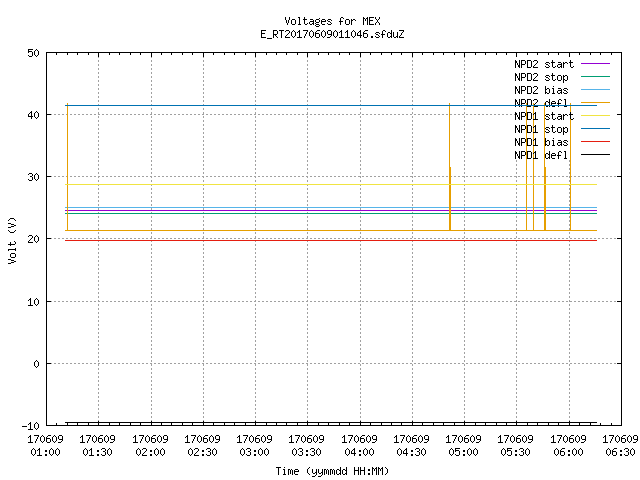640x480 pixels.
Task: Select the filename E_RT20170609011046.sfduZ subtitle
Action: pyautogui.click(x=332, y=34)
